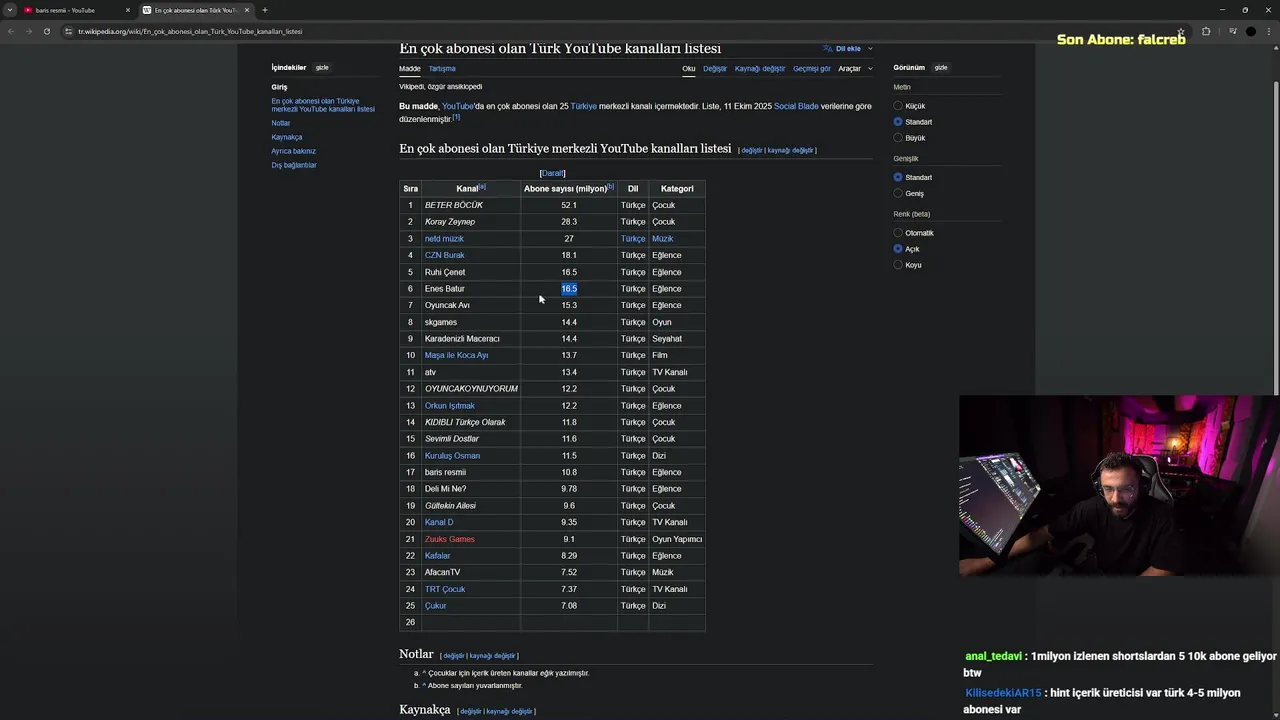Click the address bar URL

pyautogui.click(x=190, y=31)
